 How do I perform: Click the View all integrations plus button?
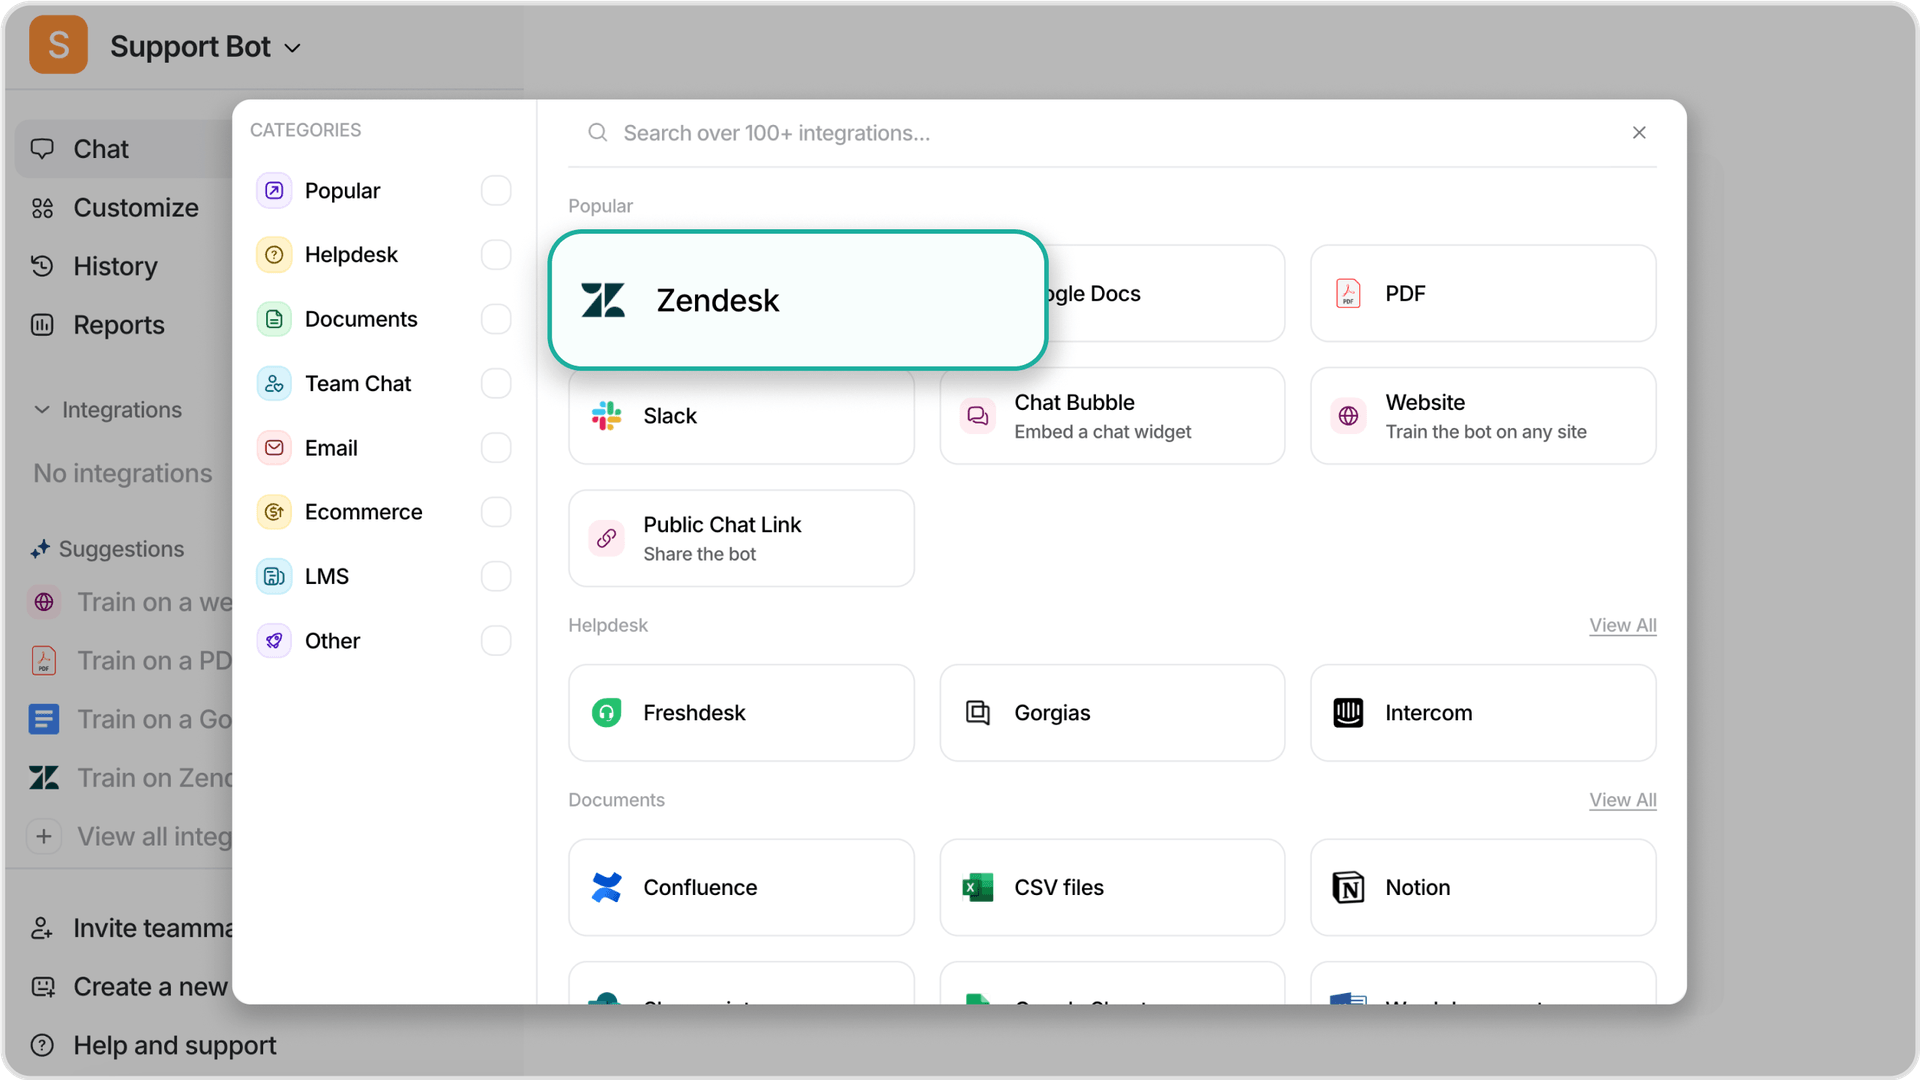point(44,836)
